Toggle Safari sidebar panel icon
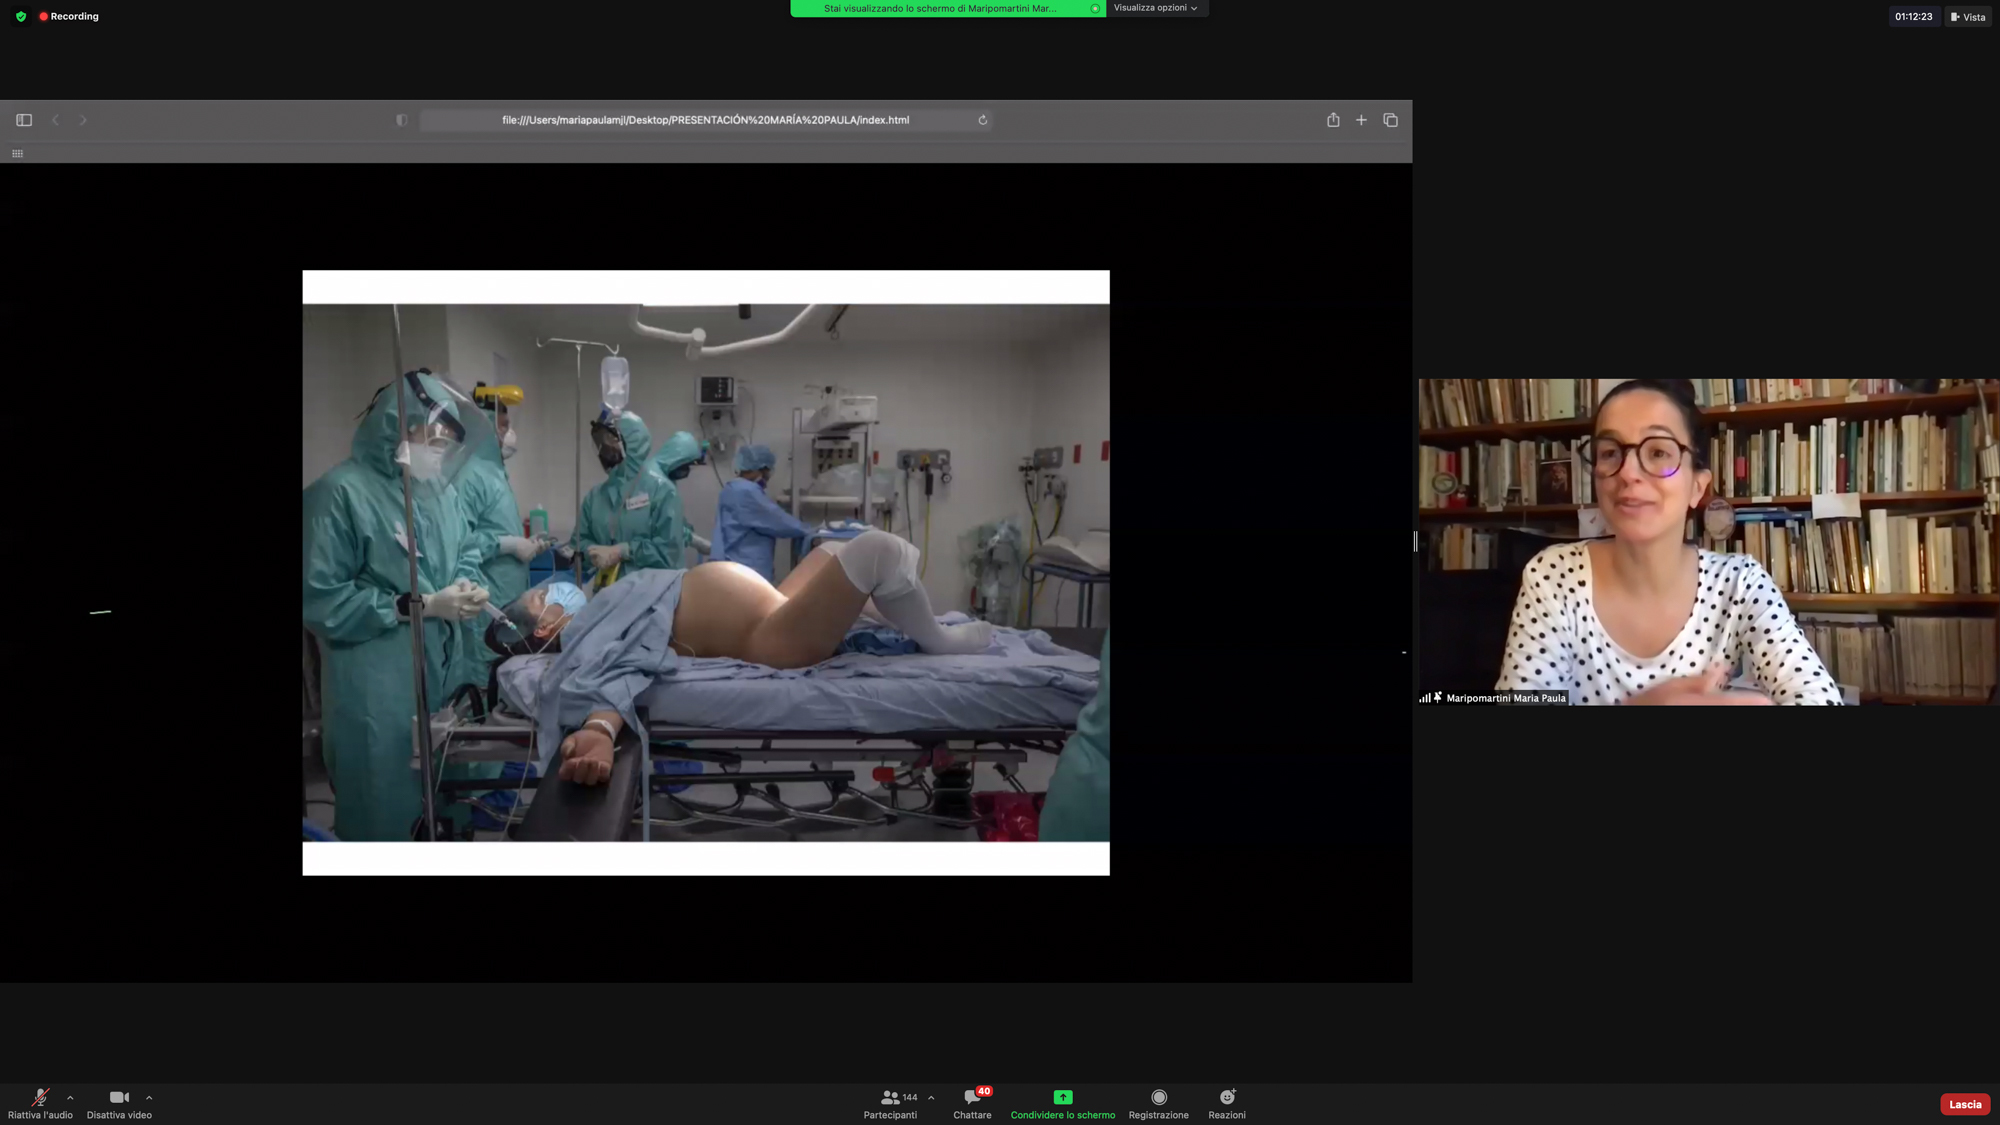The height and width of the screenshot is (1125, 2000). click(x=24, y=120)
